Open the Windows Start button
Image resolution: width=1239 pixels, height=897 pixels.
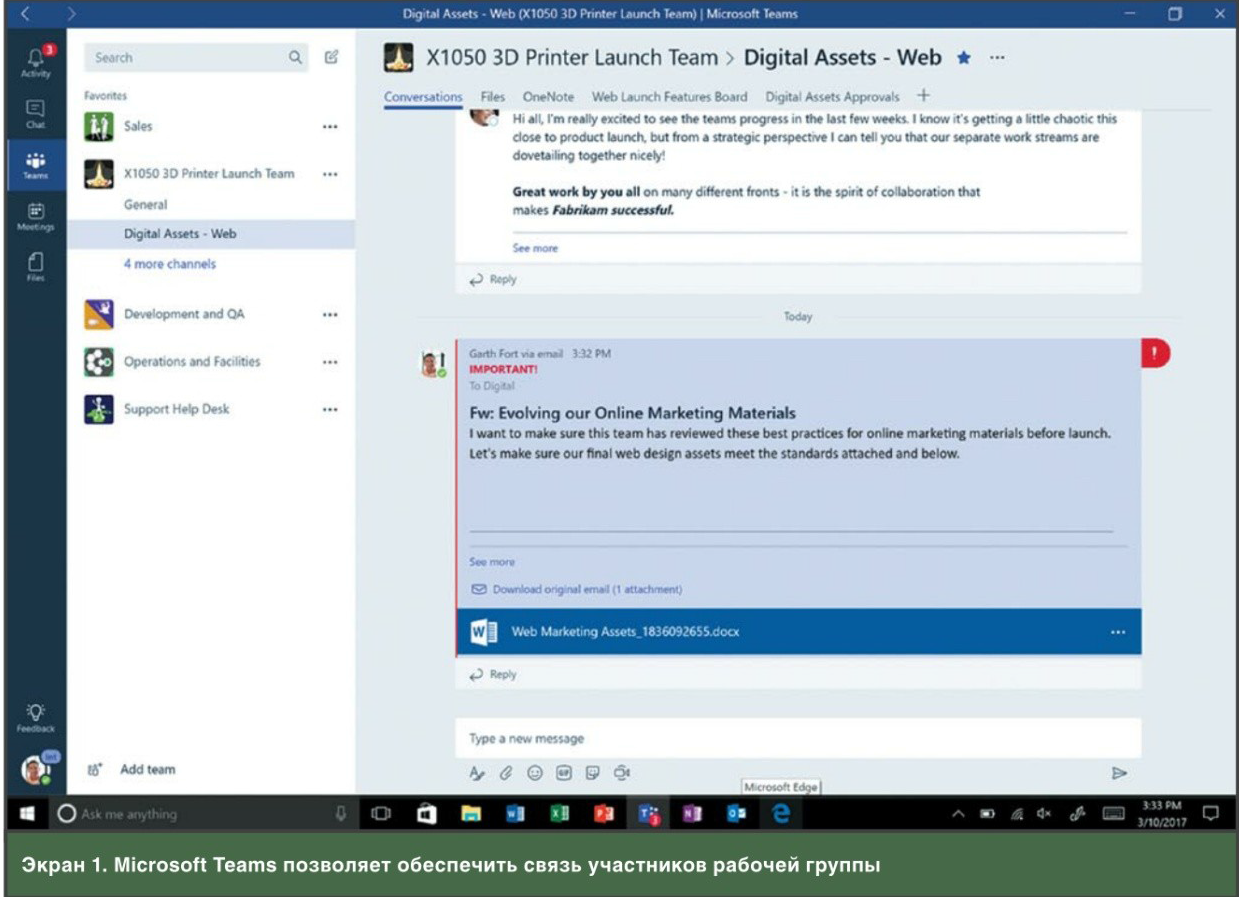tap(27, 814)
